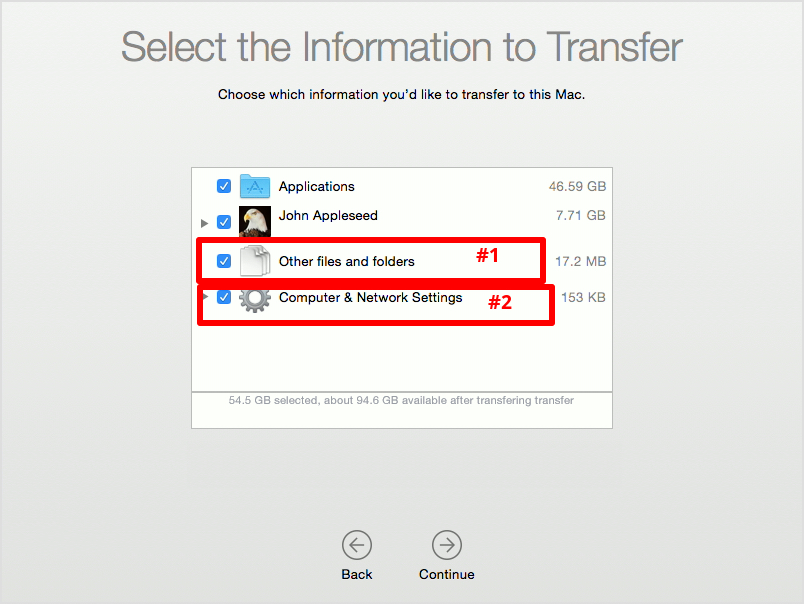Click the Computer & Network Settings gear icon
The image size is (804, 604).
pos(255,300)
